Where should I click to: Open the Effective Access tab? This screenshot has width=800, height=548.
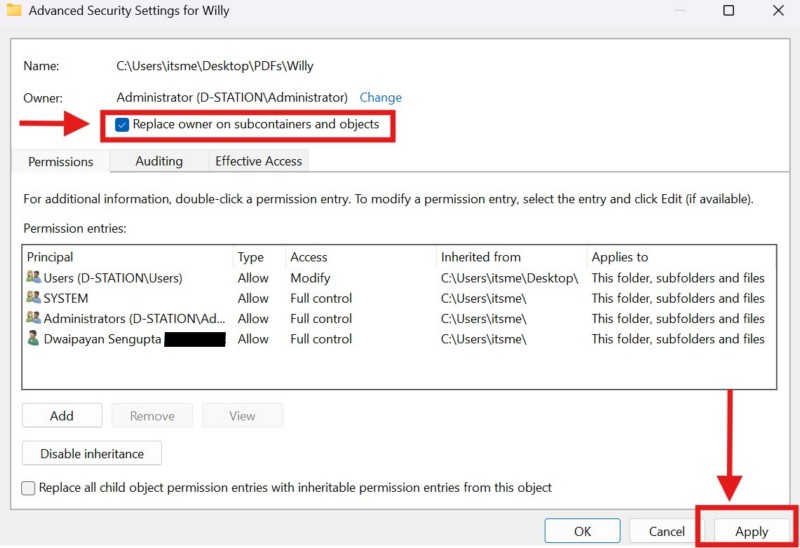(258, 161)
